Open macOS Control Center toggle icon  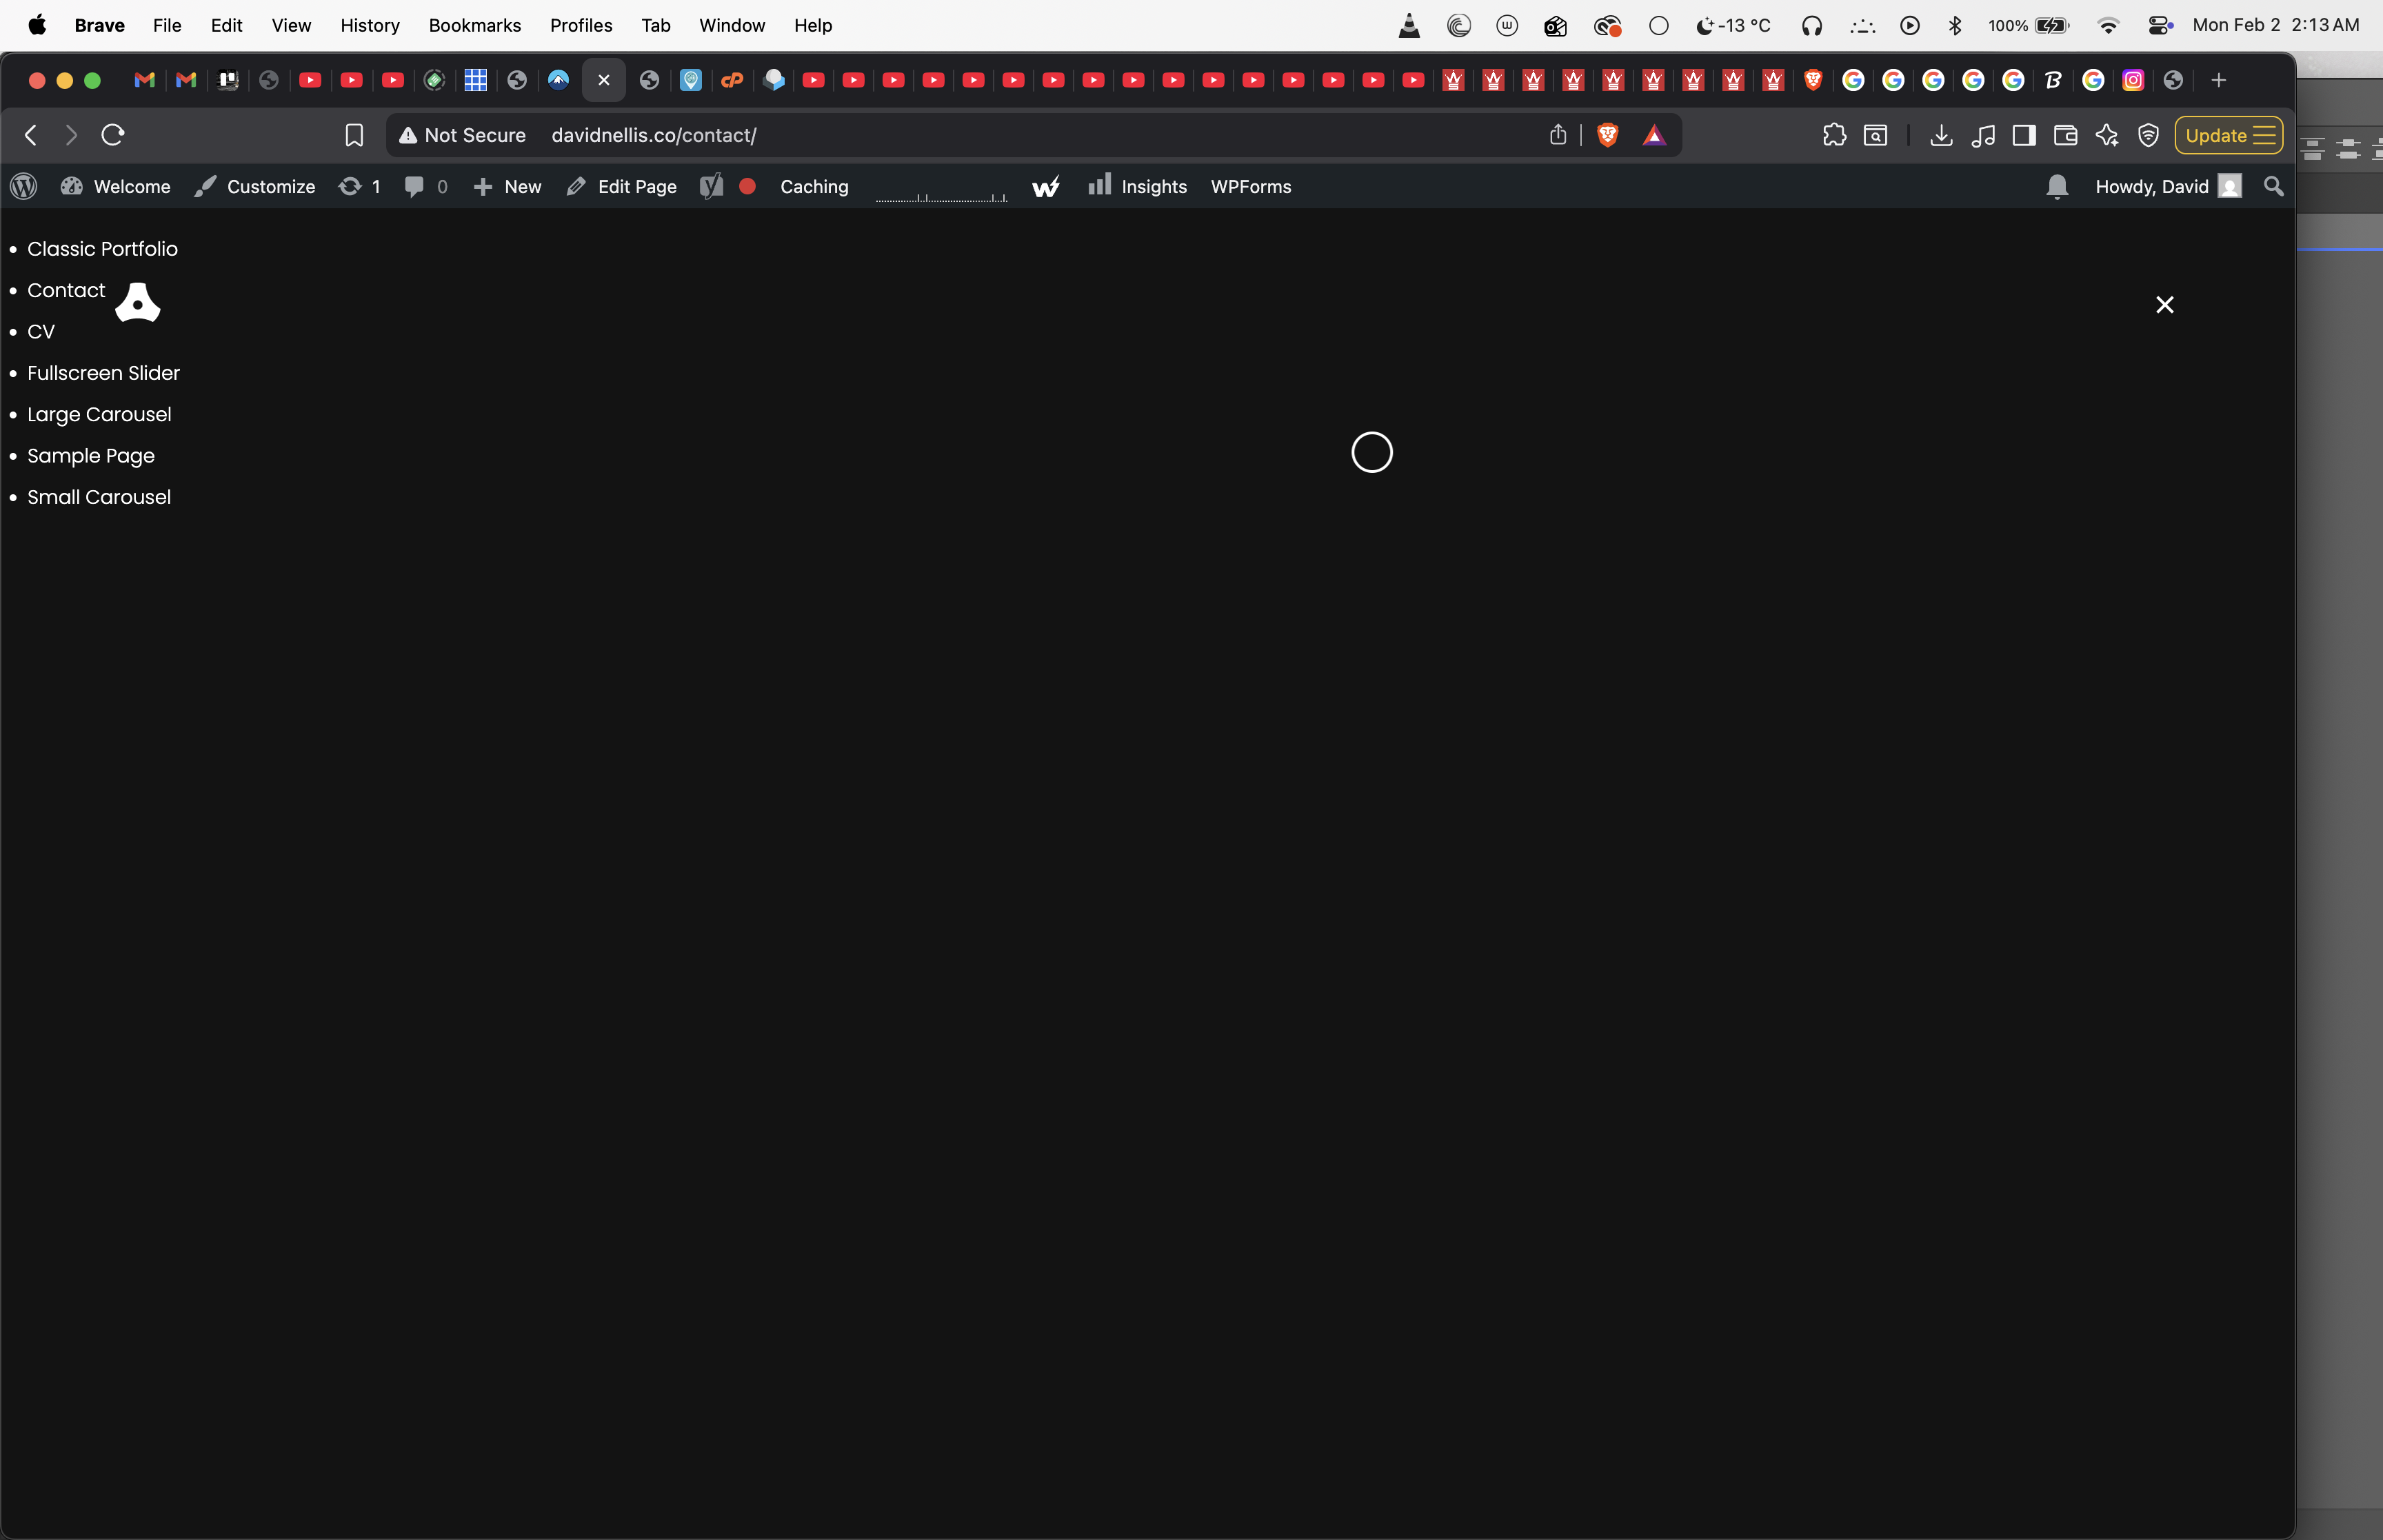(x=2159, y=26)
